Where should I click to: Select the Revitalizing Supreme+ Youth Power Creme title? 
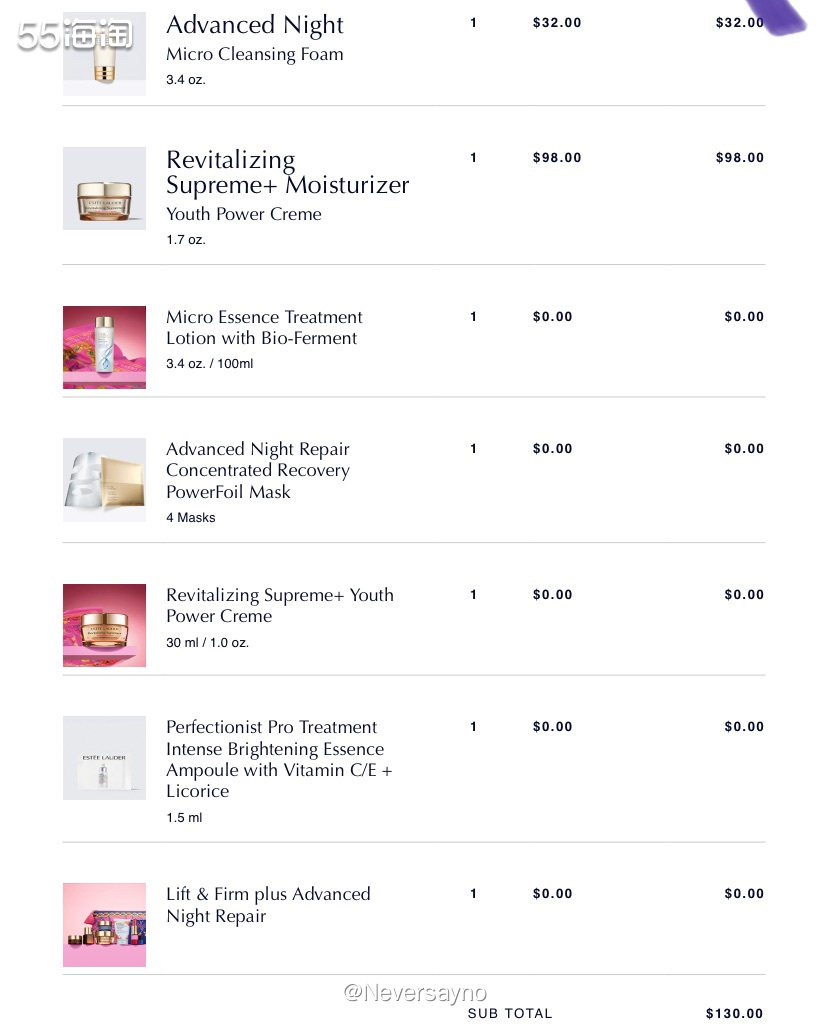point(279,605)
